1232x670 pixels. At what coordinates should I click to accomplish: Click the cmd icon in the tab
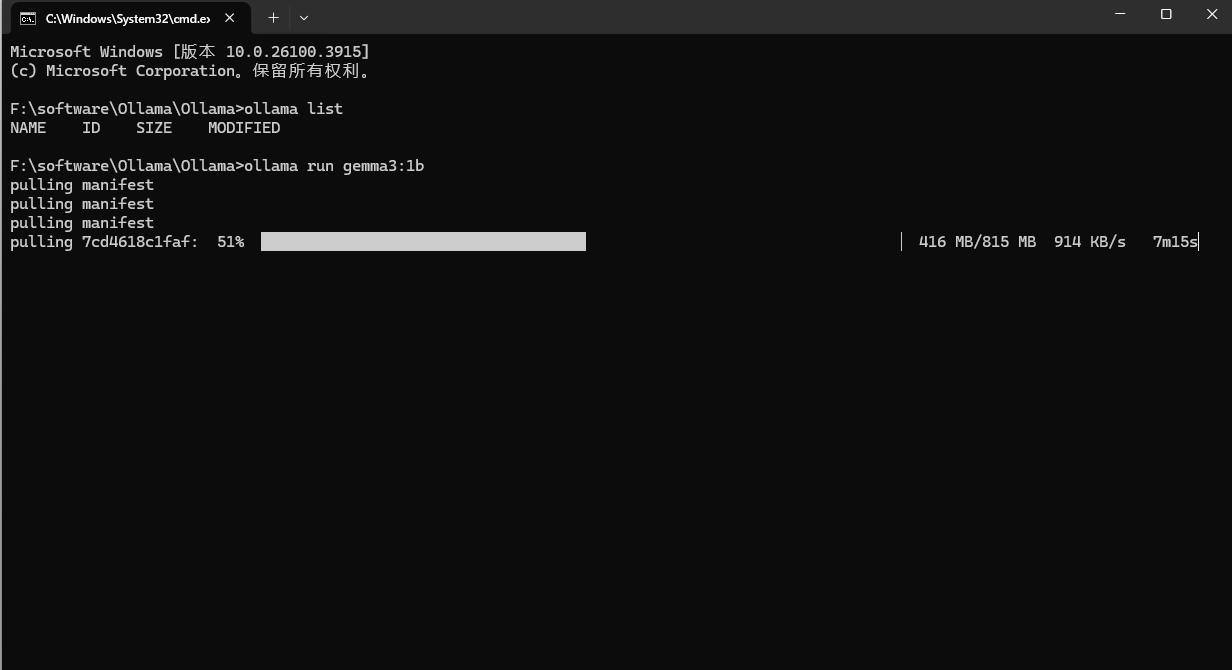click(x=28, y=18)
